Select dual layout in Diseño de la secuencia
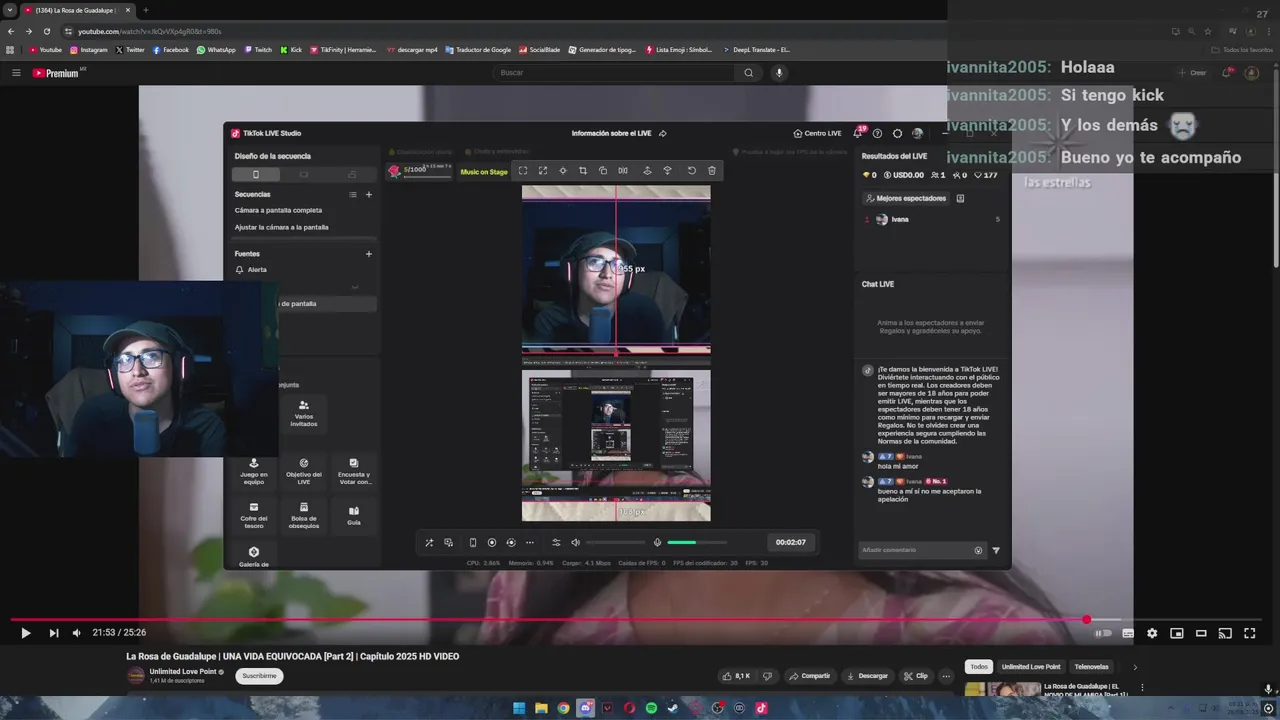 coord(352,174)
